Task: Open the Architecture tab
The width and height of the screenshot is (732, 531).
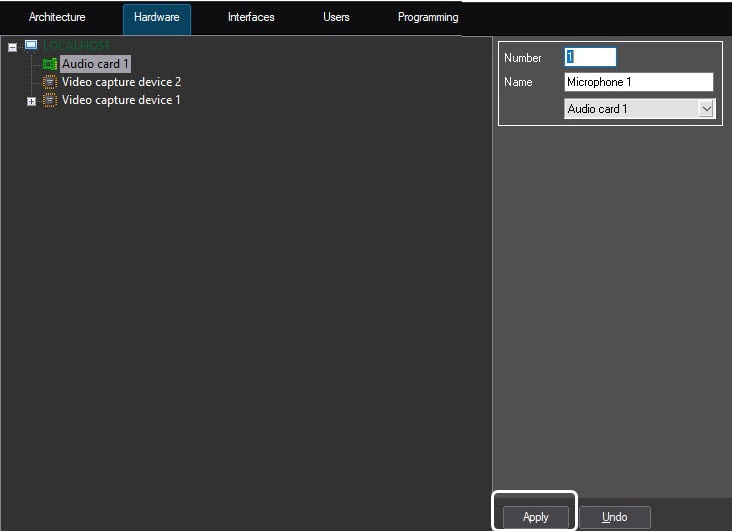Action: [57, 18]
